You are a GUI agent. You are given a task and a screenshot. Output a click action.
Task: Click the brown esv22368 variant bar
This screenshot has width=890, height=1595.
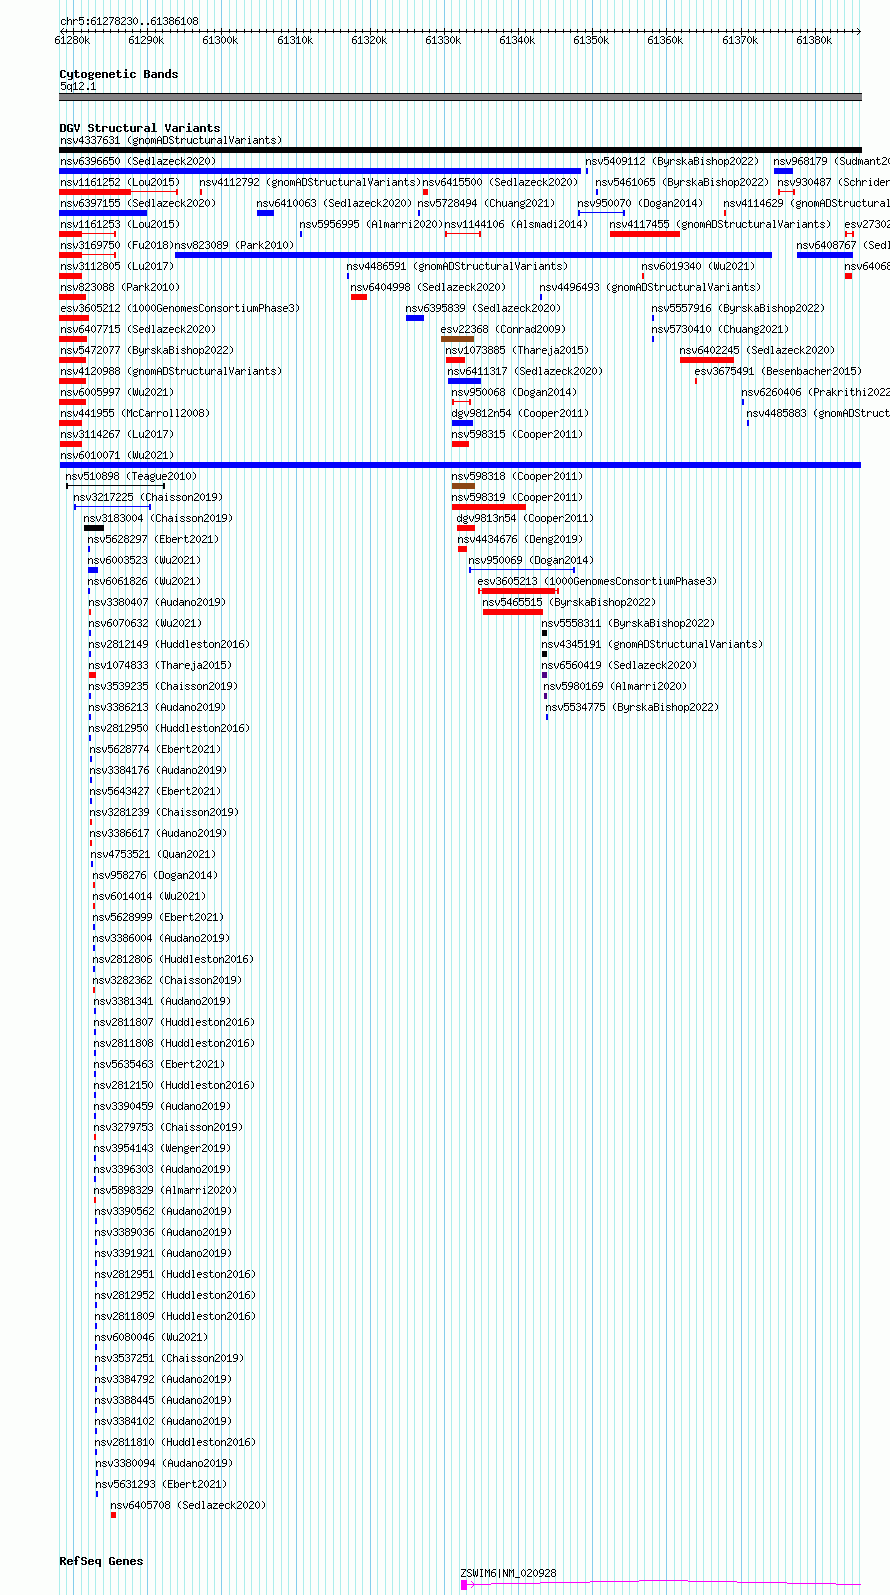coord(457,339)
